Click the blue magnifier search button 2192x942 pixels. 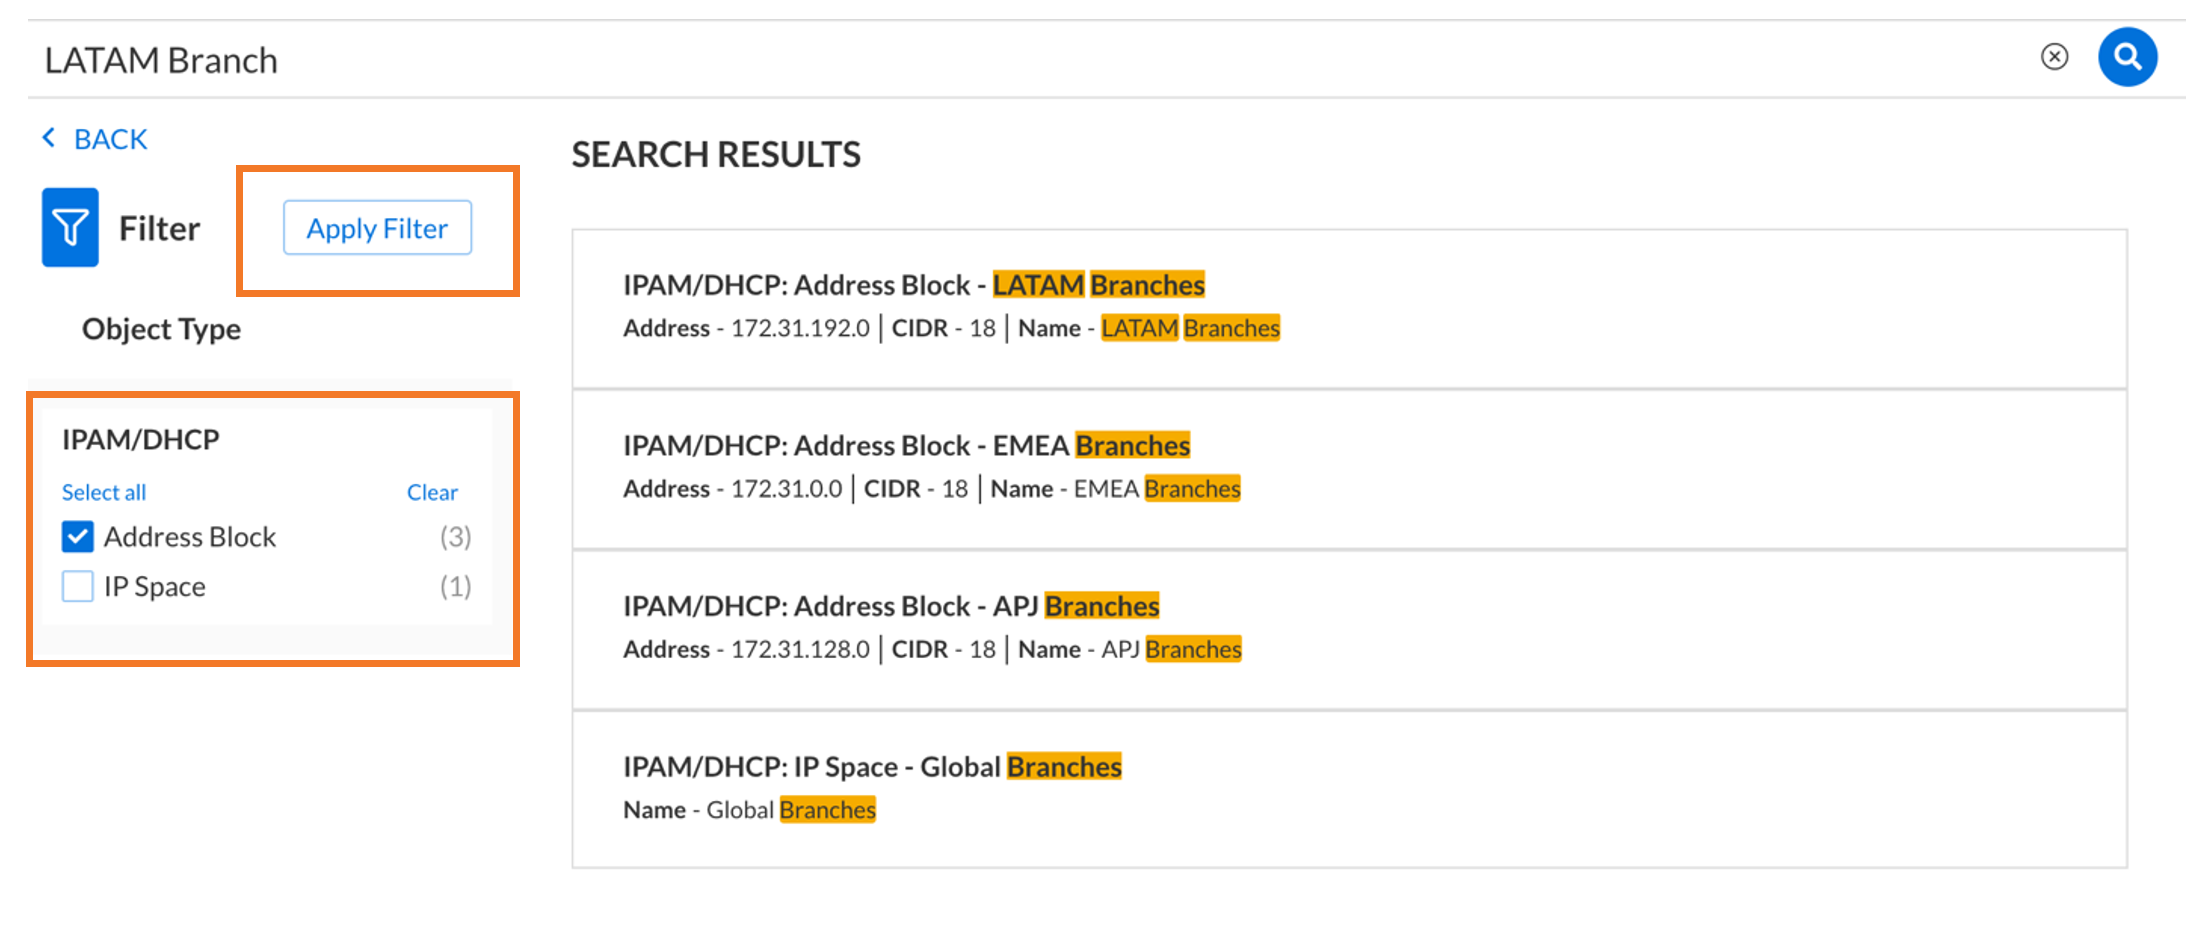(2126, 57)
